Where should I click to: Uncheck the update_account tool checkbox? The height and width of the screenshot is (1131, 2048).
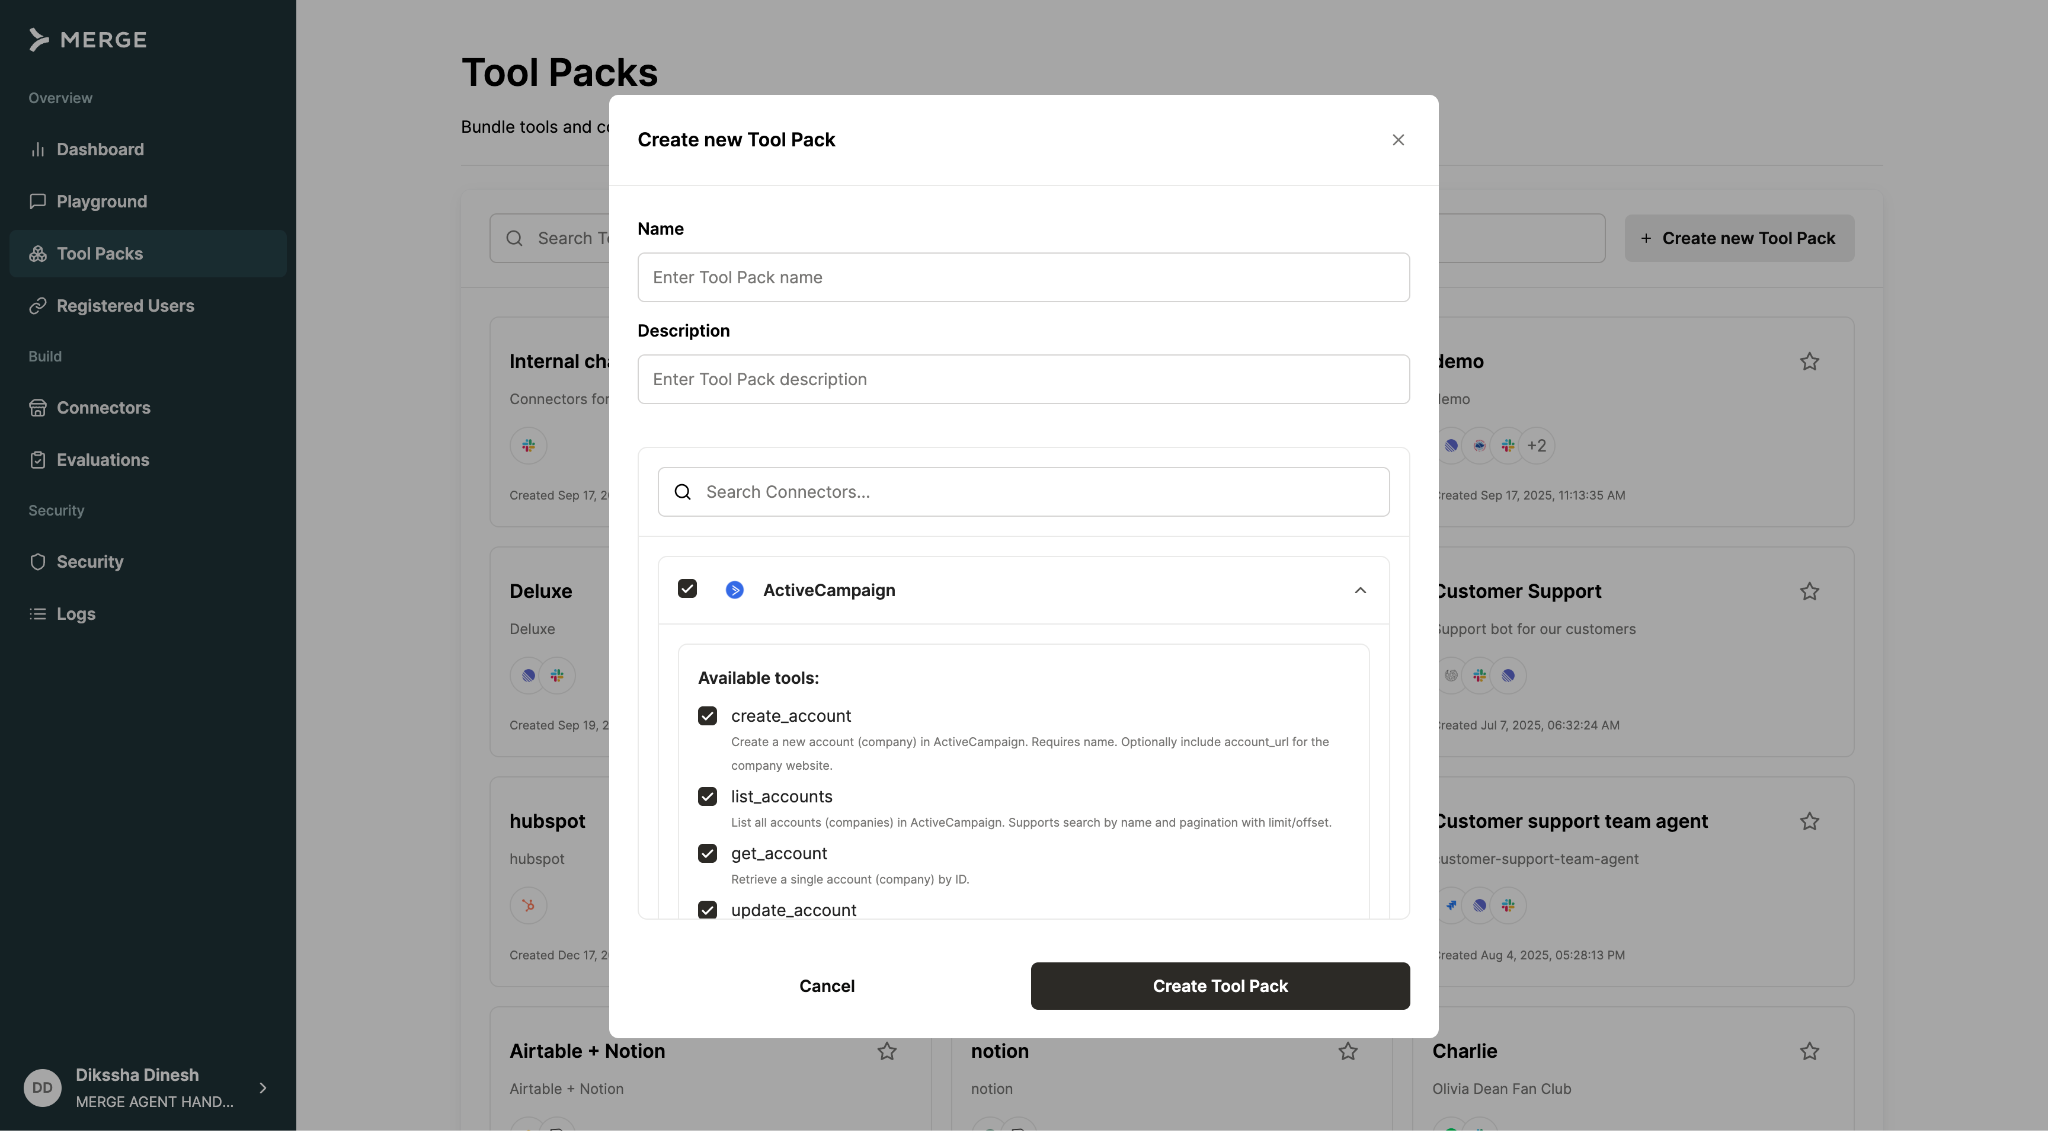707,910
